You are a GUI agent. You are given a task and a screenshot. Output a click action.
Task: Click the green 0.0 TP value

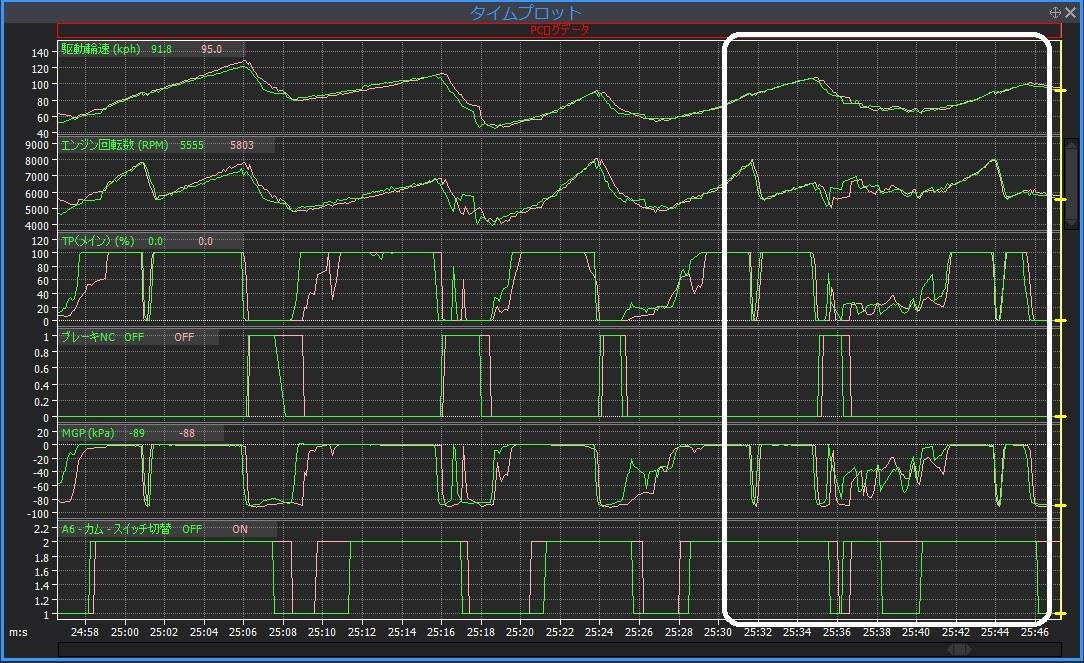(x=156, y=241)
